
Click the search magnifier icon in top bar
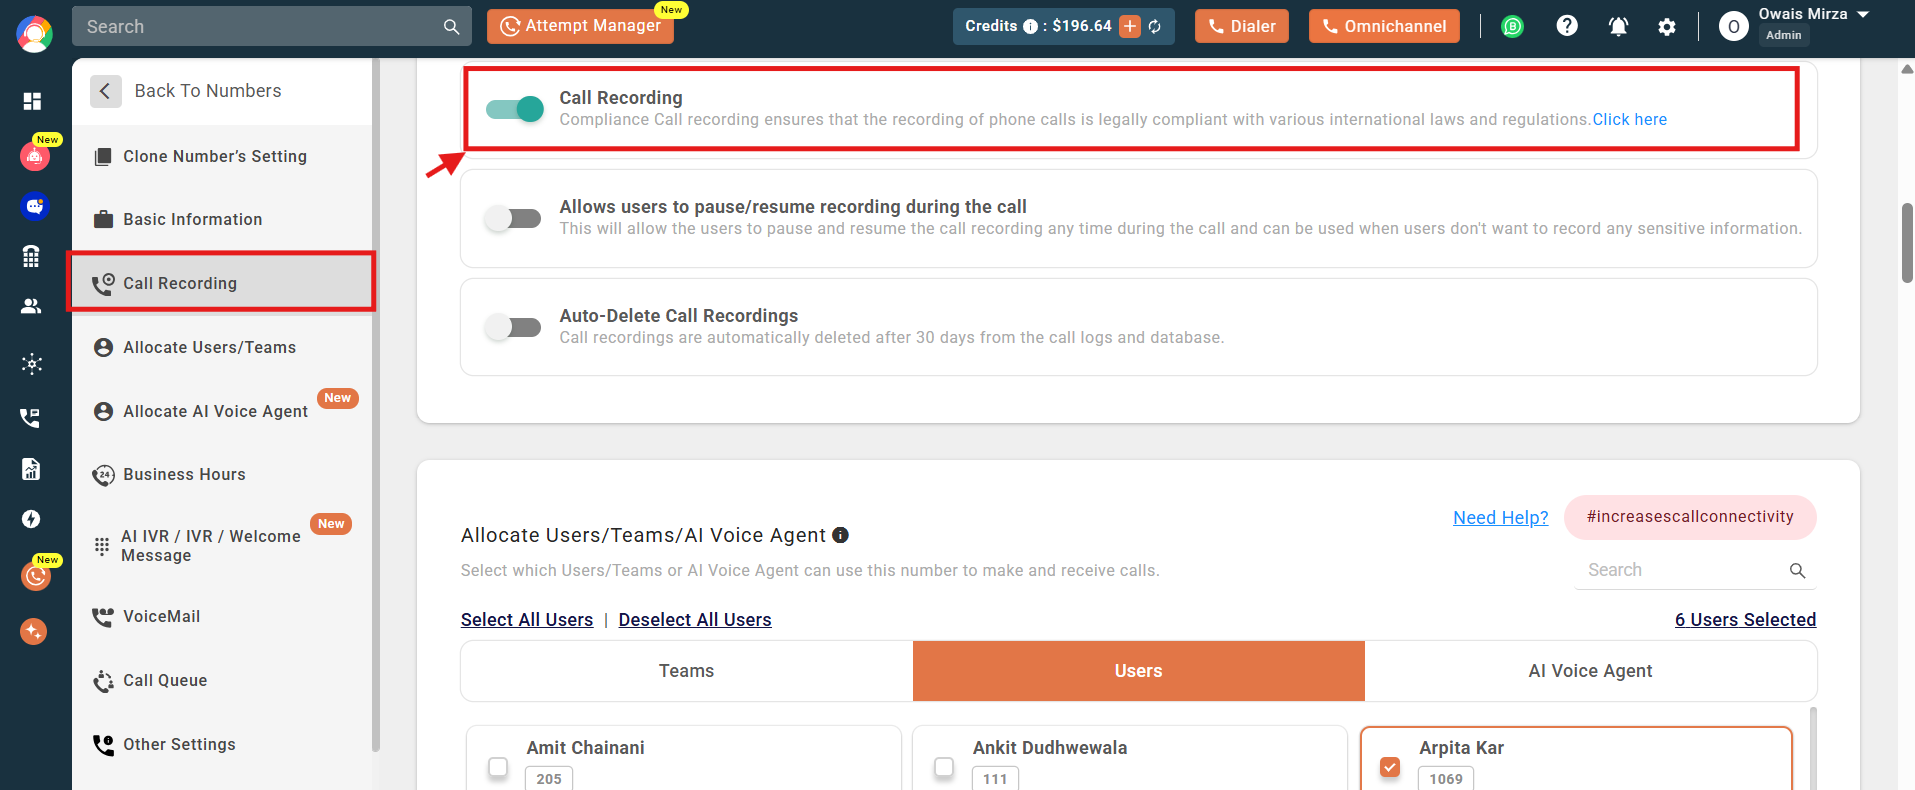[x=451, y=27]
